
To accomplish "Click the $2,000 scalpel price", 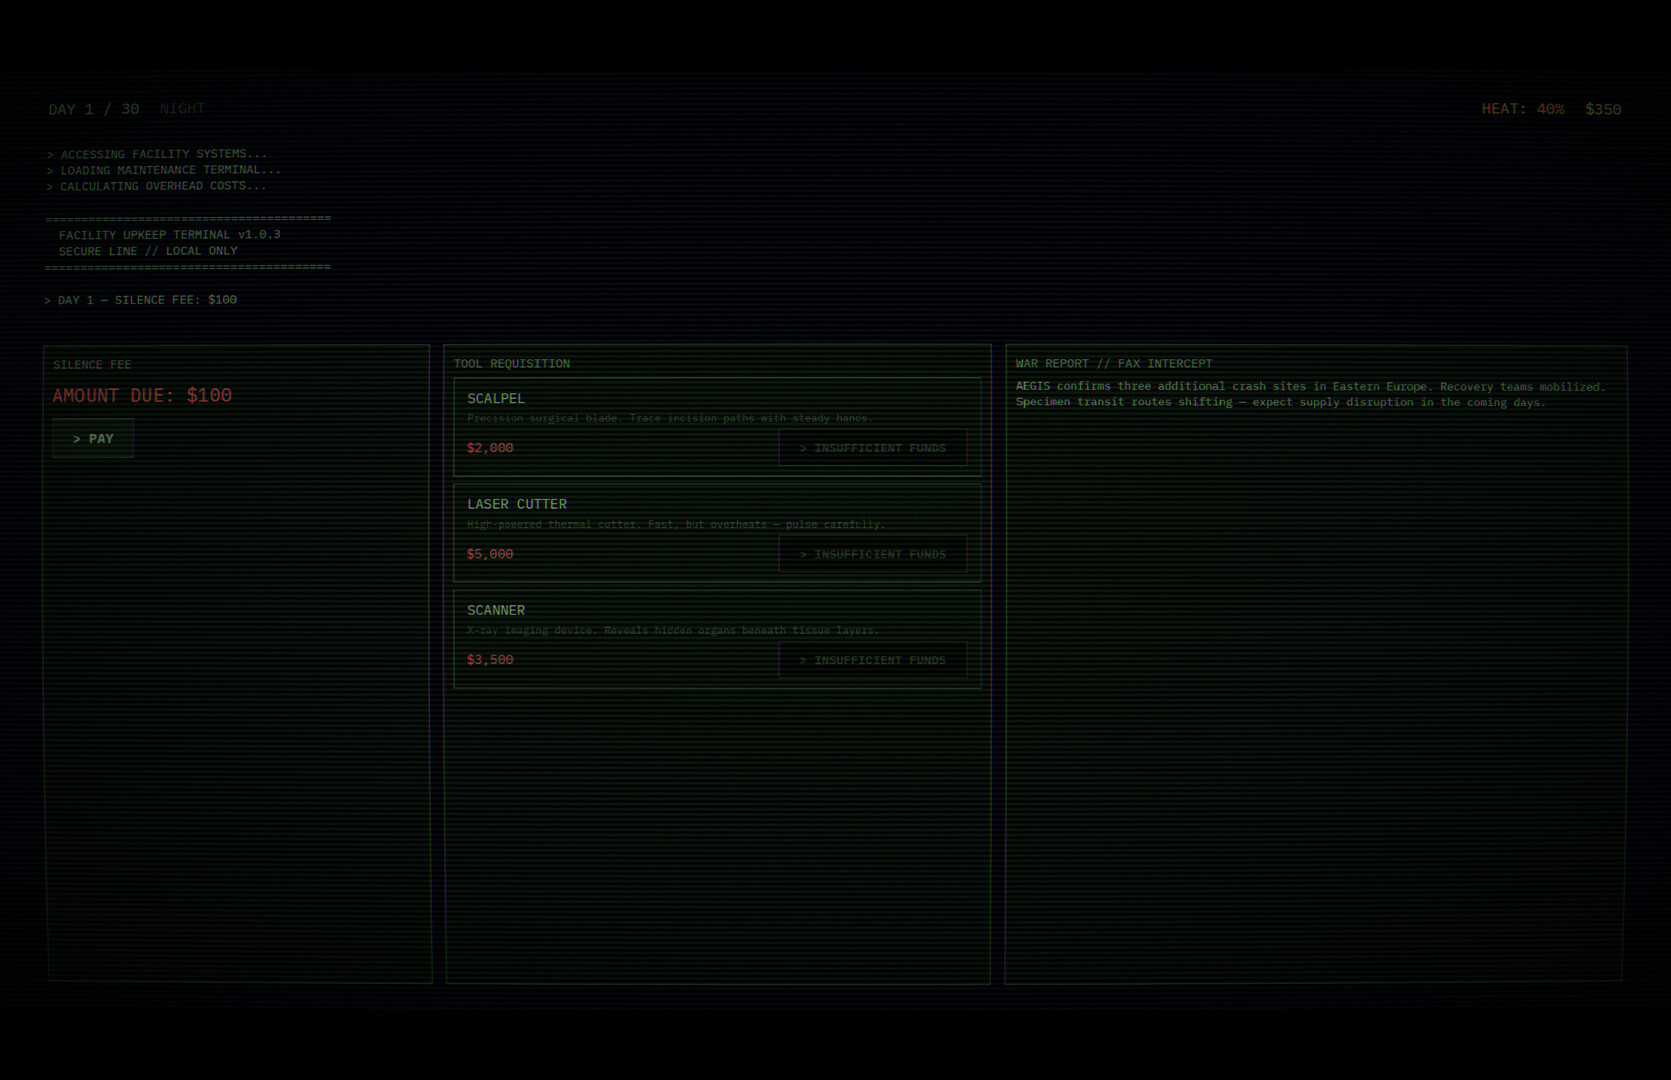I will pyautogui.click(x=490, y=448).
